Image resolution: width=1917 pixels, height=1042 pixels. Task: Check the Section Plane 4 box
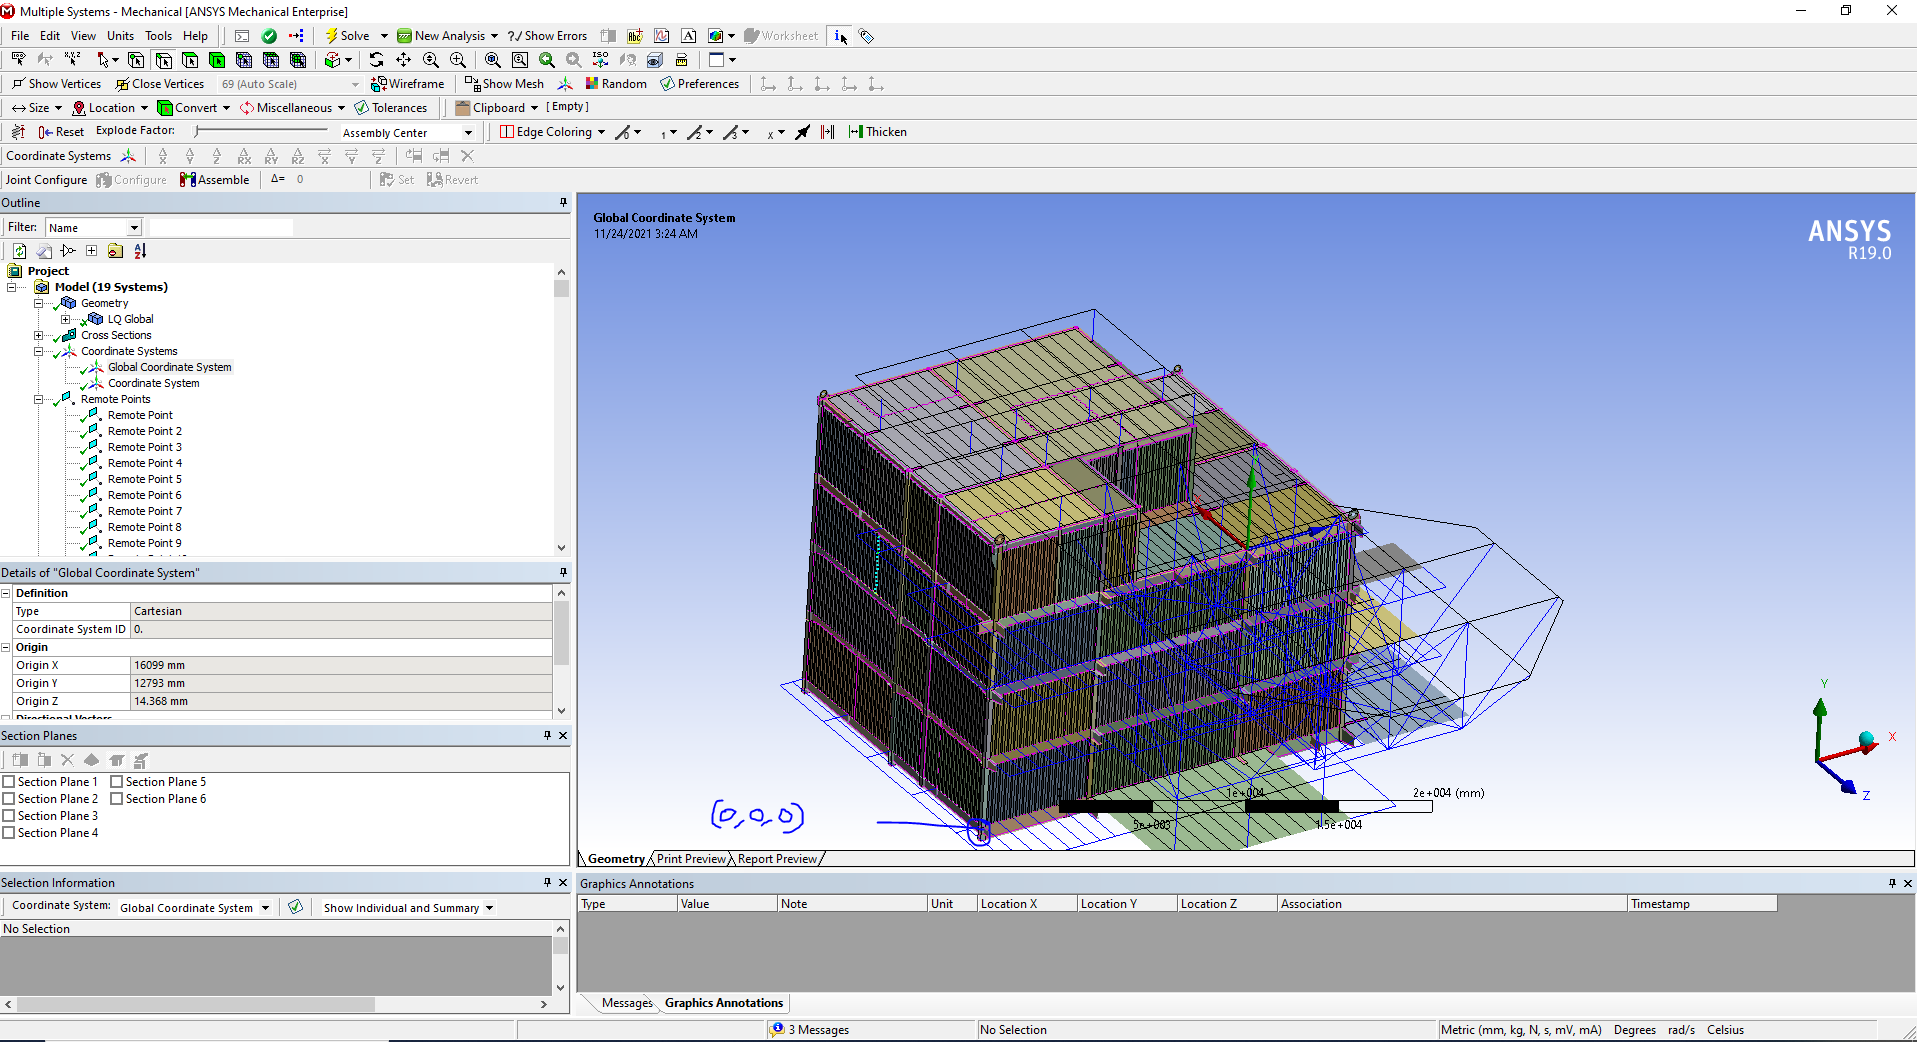[x=9, y=833]
